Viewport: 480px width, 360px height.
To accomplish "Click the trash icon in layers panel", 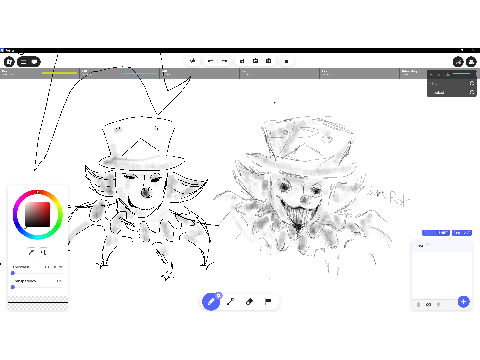I will click(418, 304).
